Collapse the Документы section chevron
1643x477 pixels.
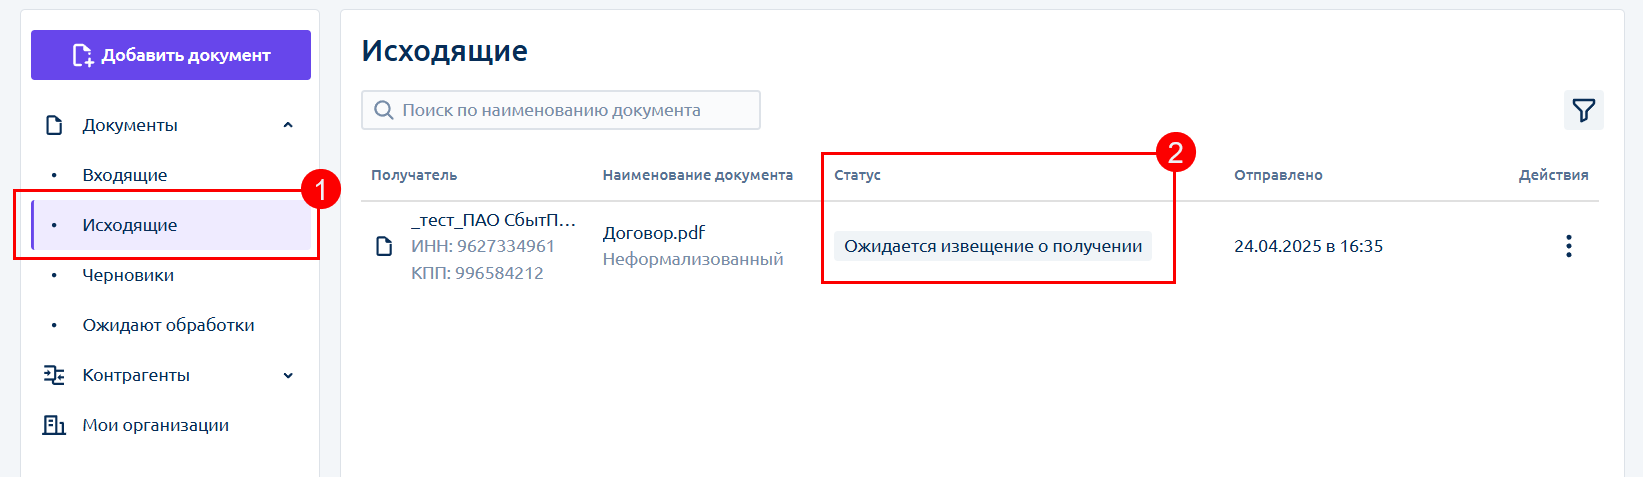[288, 125]
